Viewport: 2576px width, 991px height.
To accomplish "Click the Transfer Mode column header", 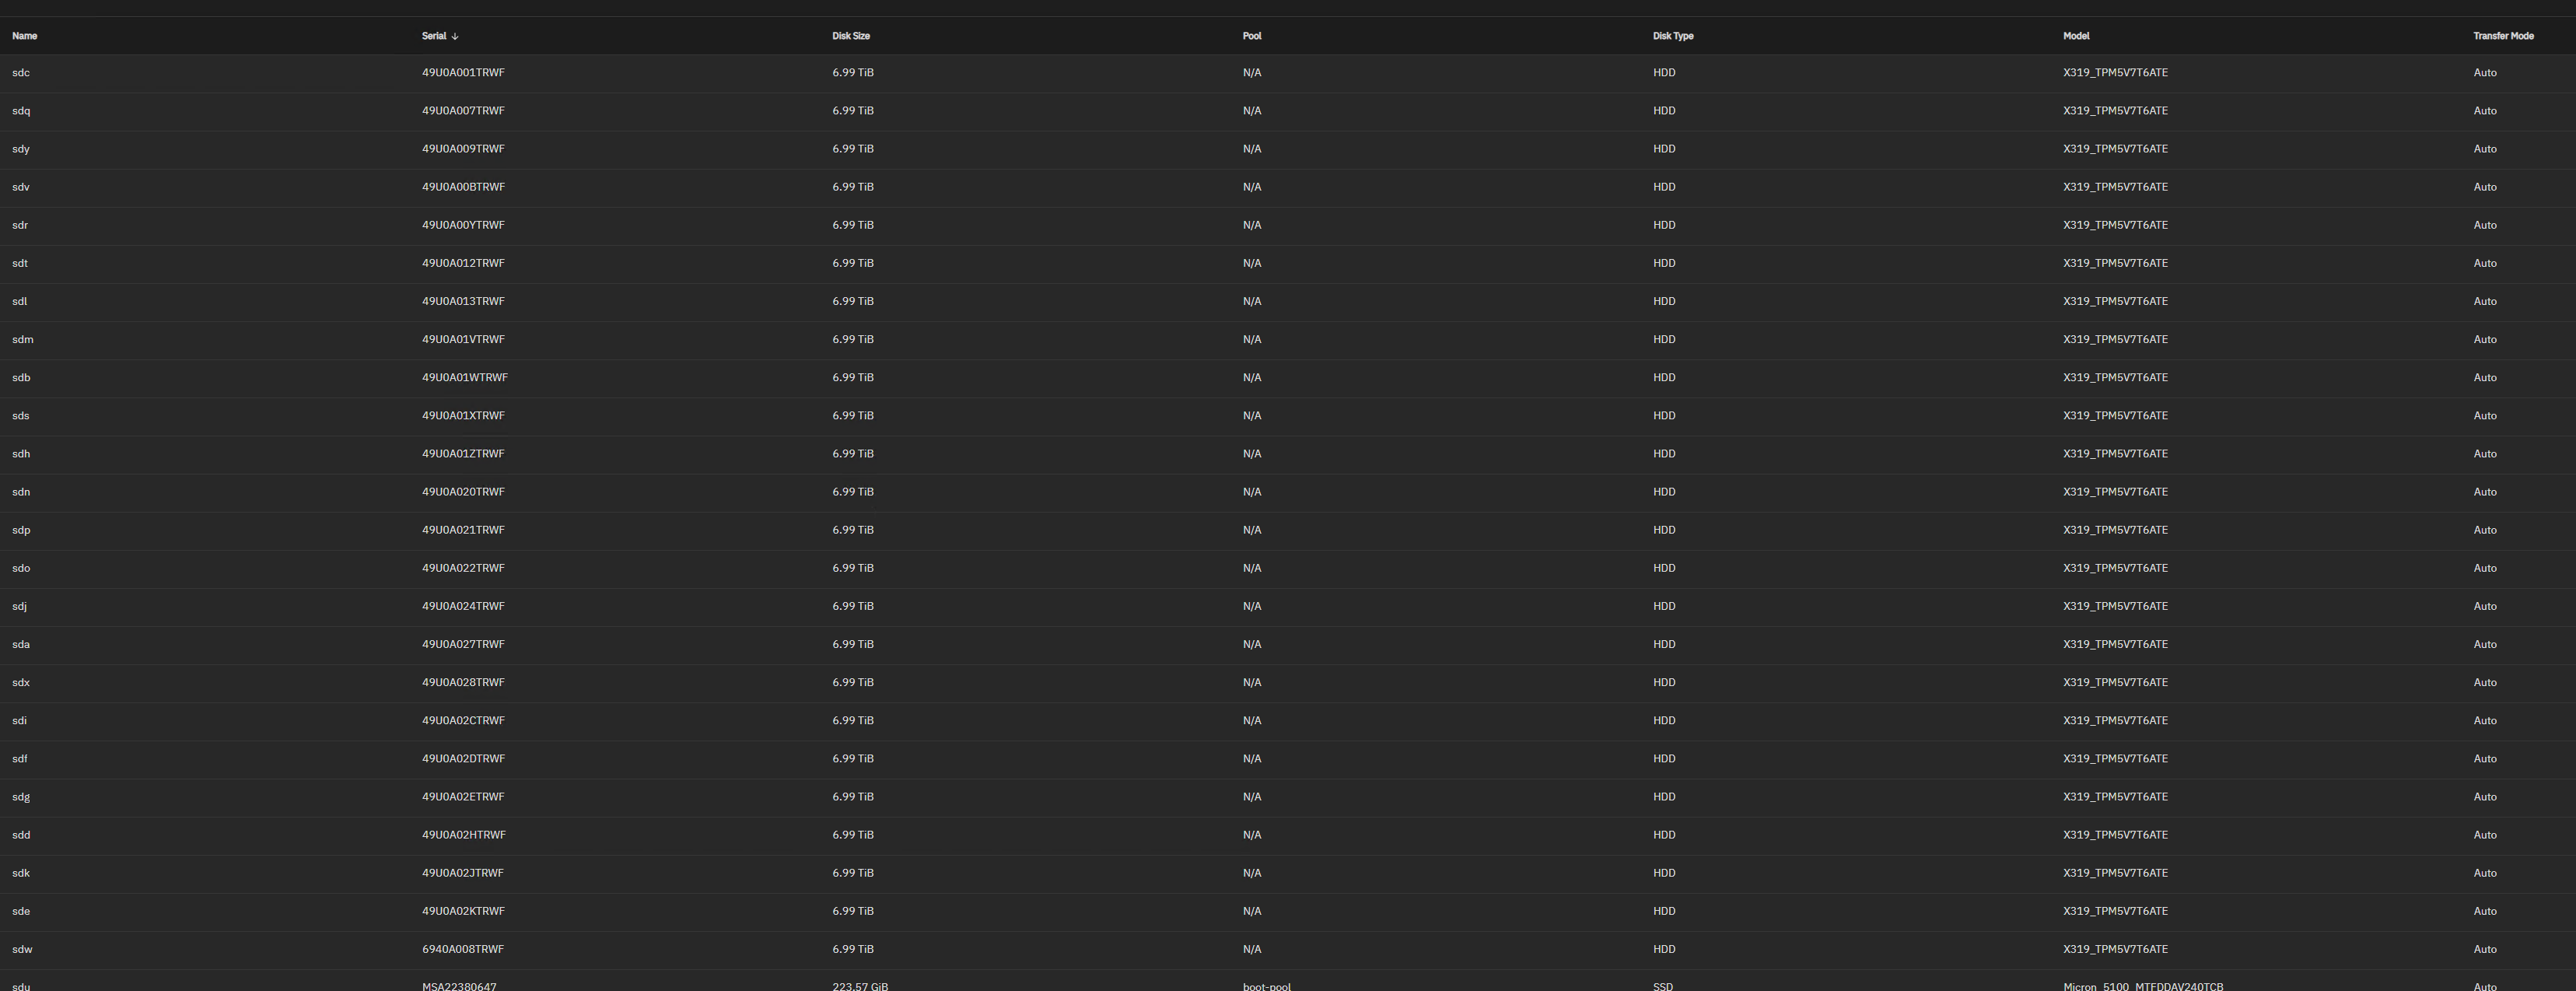I will coord(2502,36).
